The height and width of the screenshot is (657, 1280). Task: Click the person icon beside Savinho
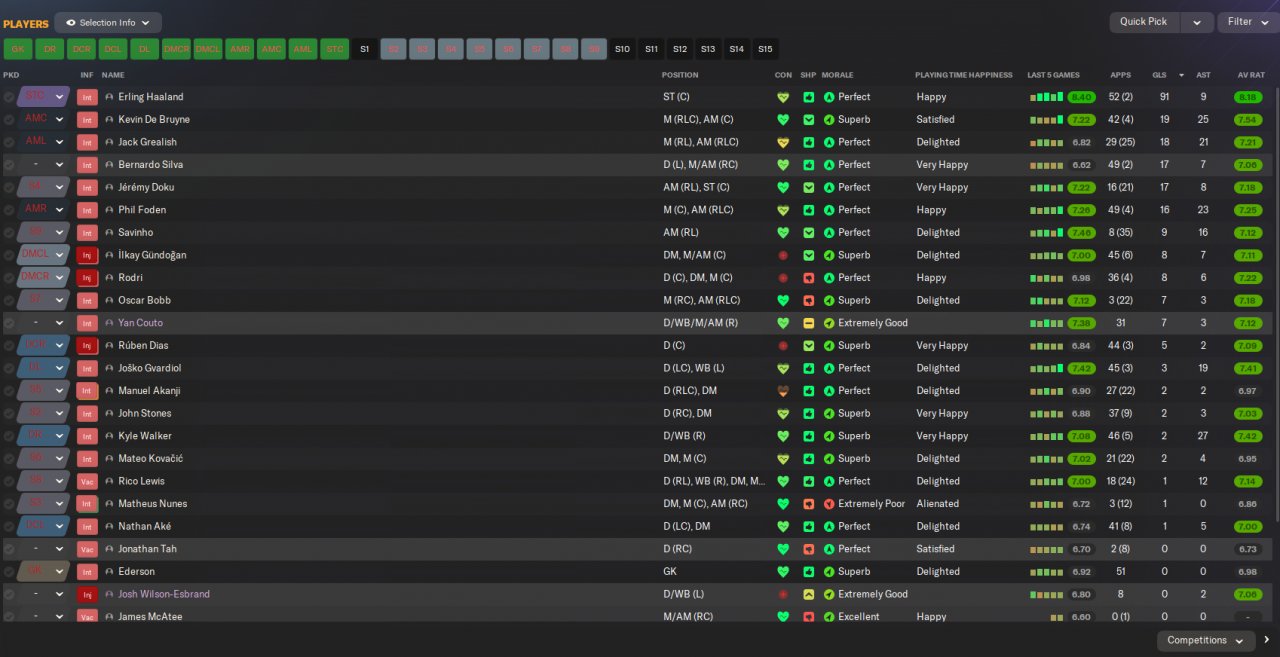109,233
